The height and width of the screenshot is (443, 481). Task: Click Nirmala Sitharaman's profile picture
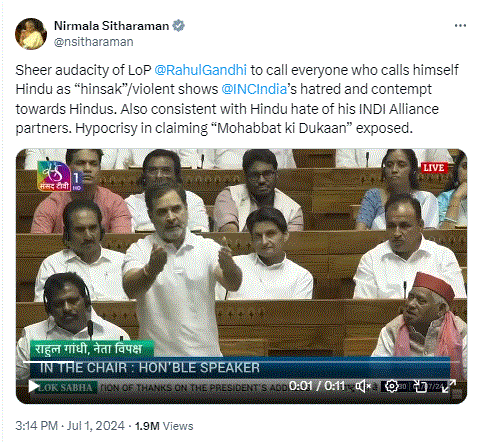coord(31,34)
